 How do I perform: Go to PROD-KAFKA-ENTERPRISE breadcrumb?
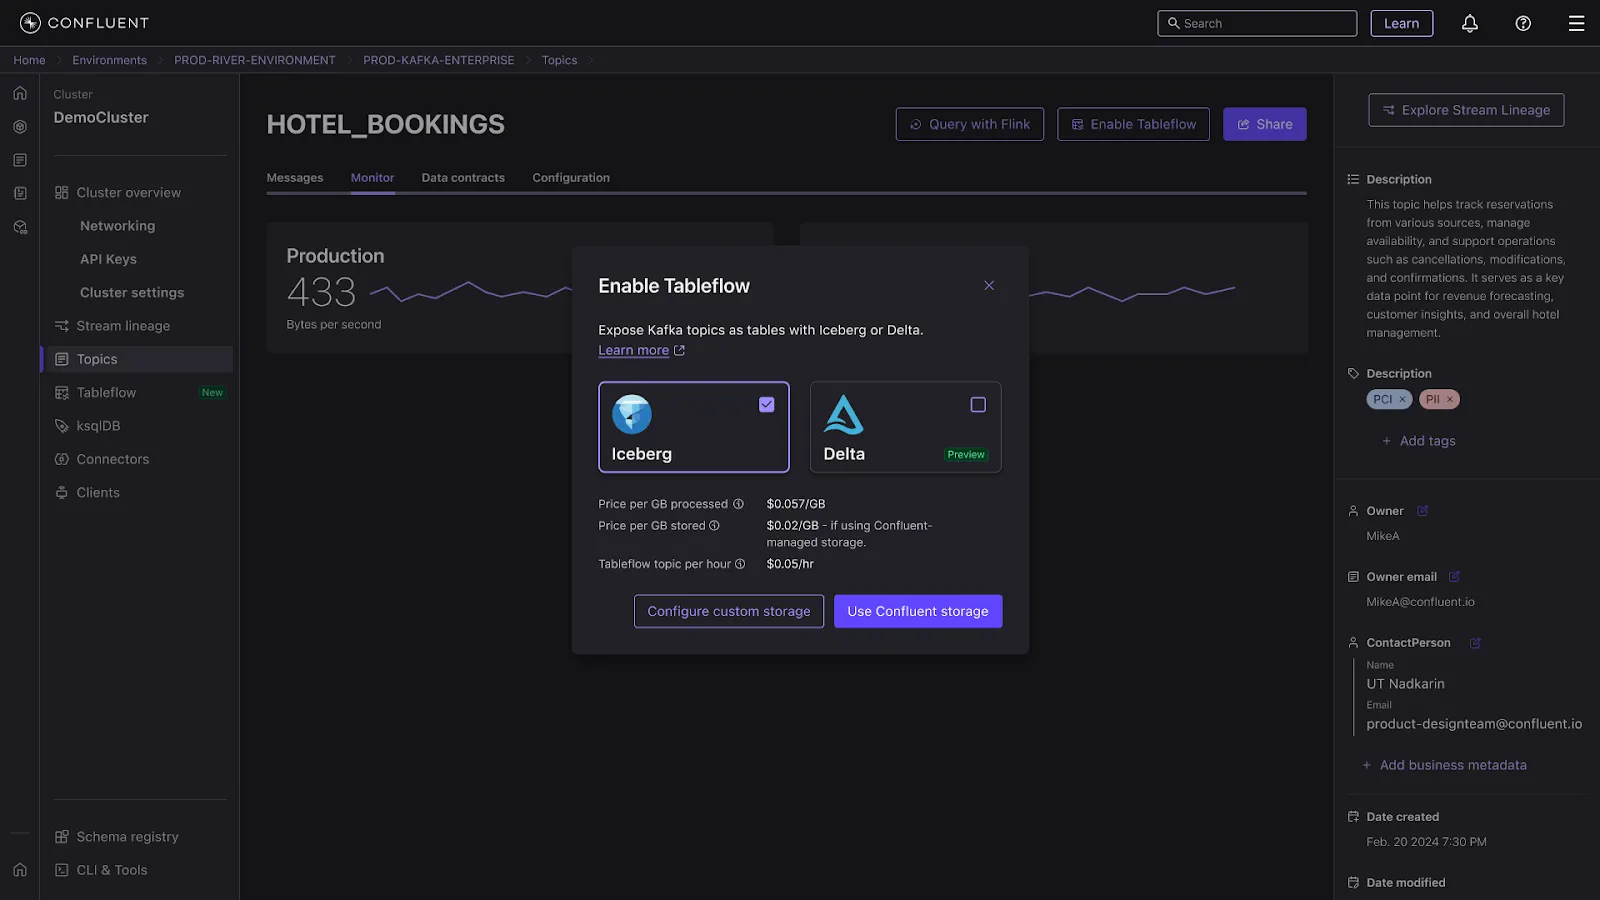tap(439, 60)
